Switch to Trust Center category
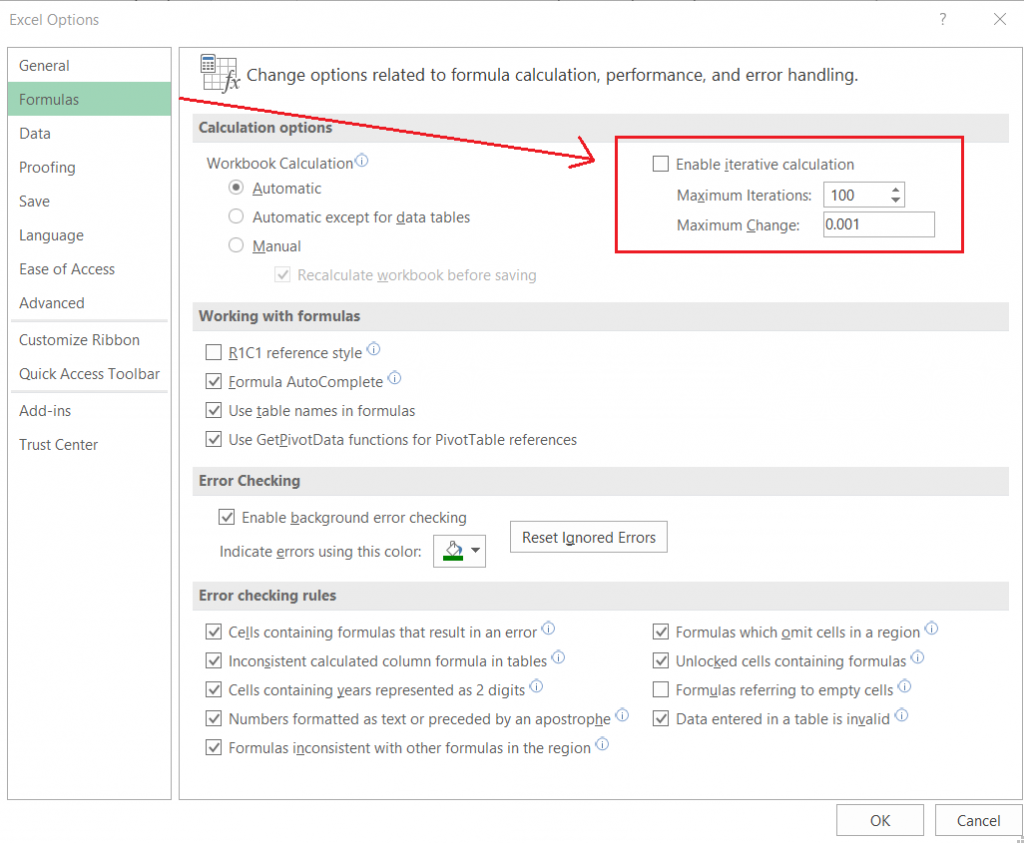Viewport: 1024px width, 844px height. click(59, 445)
